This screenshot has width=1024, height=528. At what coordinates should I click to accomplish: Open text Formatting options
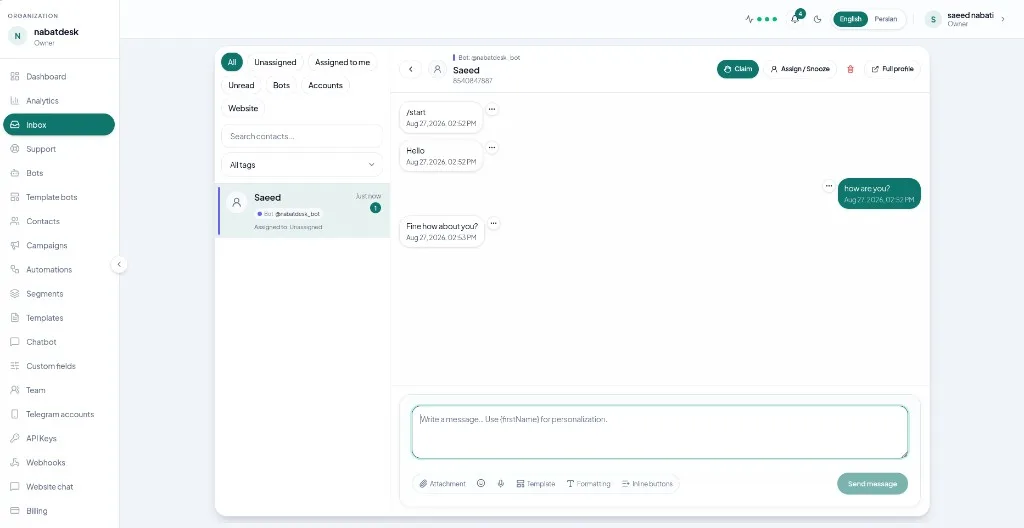point(588,484)
